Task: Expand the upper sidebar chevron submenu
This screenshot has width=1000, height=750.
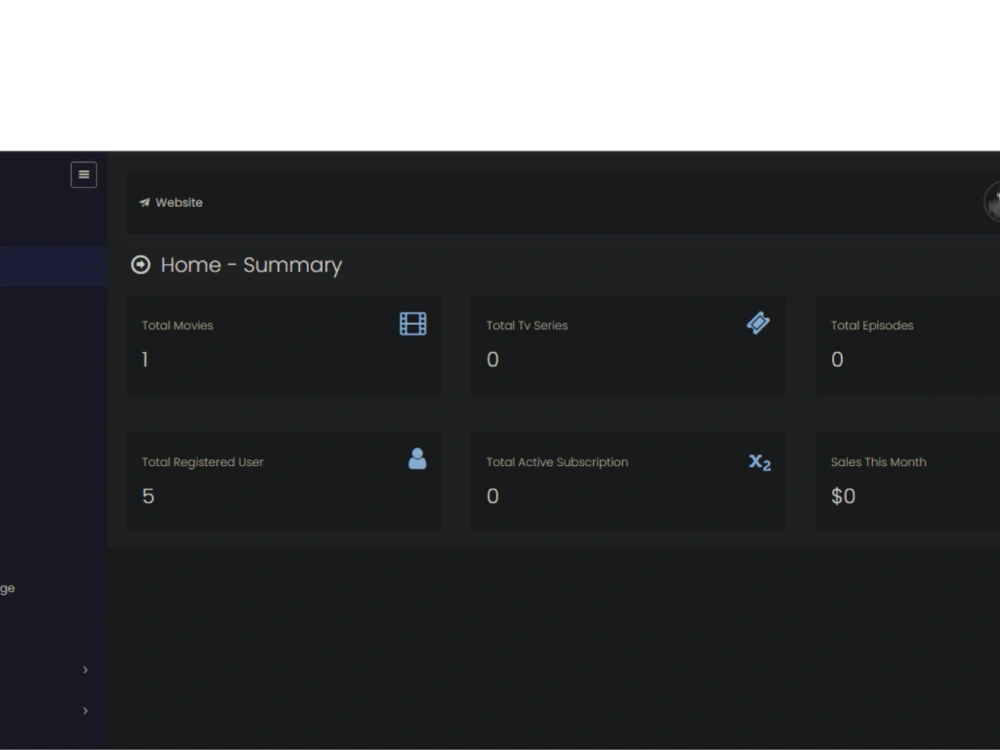Action: (85, 670)
